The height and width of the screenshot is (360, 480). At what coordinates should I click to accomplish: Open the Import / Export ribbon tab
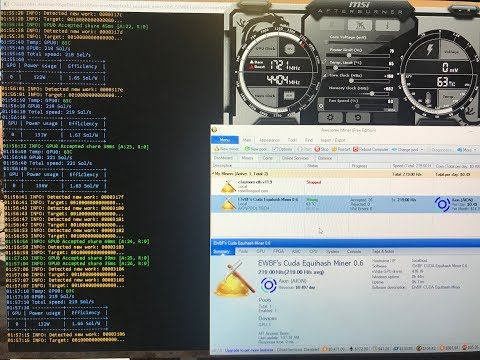[x=333, y=140]
